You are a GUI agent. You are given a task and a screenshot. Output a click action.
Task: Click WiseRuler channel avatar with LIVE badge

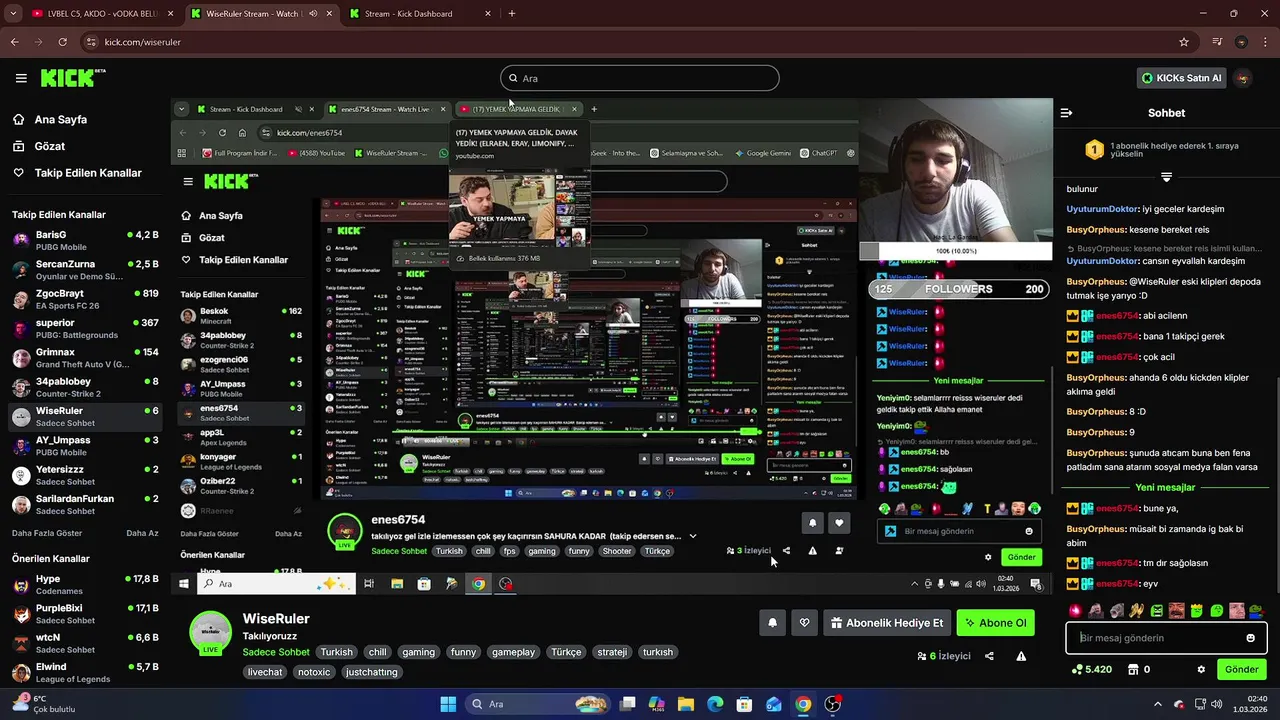pos(210,633)
